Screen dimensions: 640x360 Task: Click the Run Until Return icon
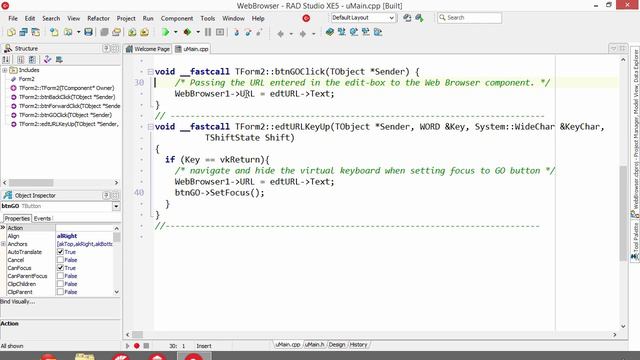coord(260,32)
